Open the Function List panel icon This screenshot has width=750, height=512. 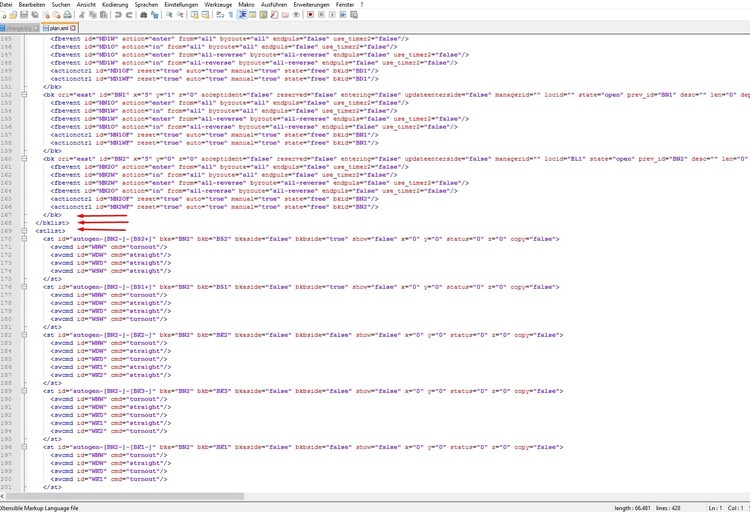[274, 15]
